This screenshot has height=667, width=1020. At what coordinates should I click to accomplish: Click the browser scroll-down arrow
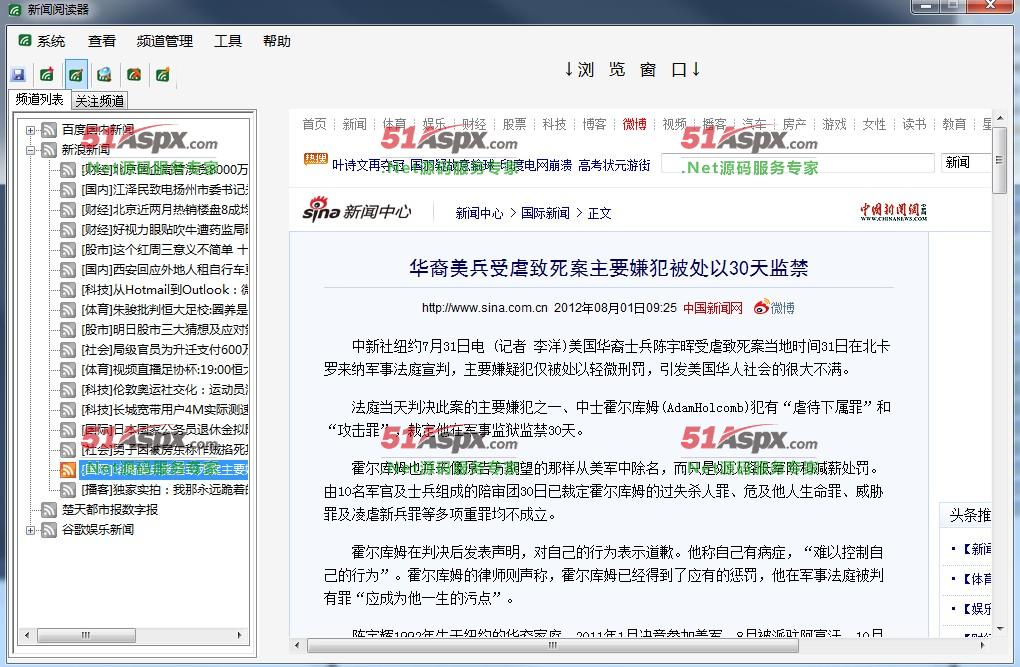1000,629
